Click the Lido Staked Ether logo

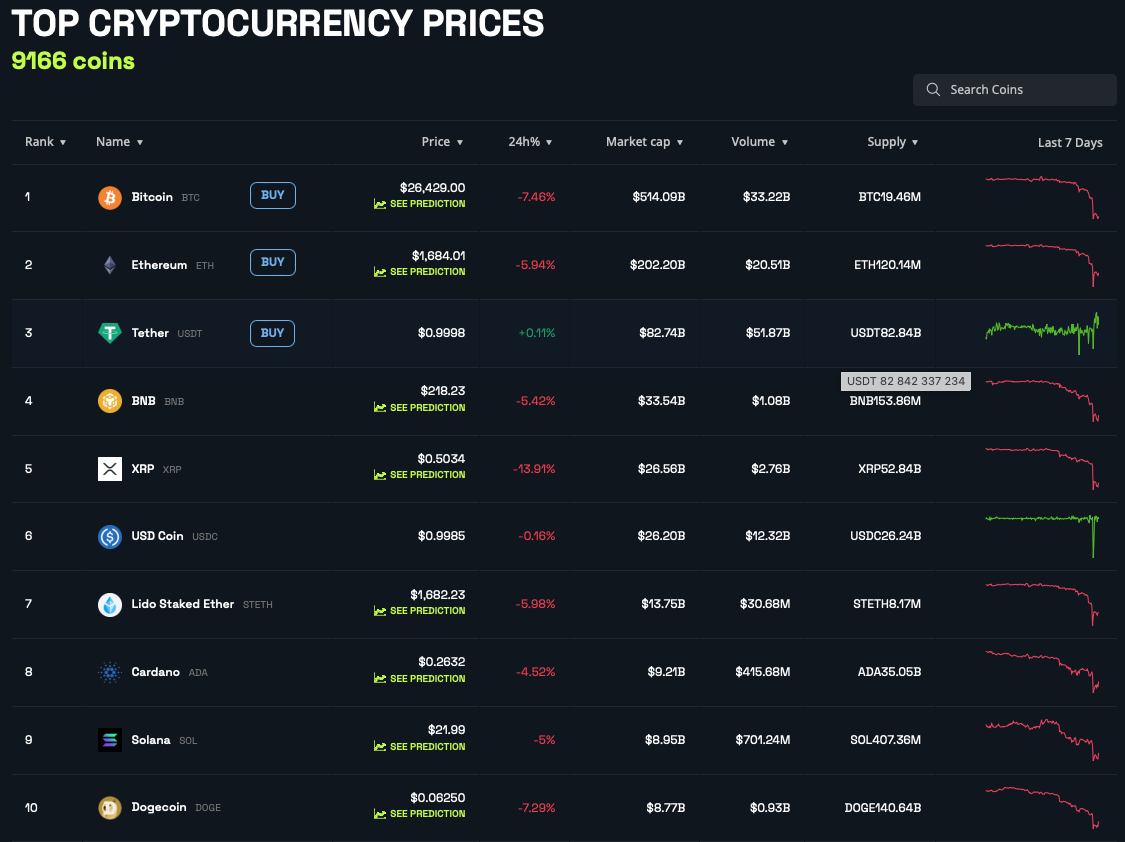[x=110, y=605]
